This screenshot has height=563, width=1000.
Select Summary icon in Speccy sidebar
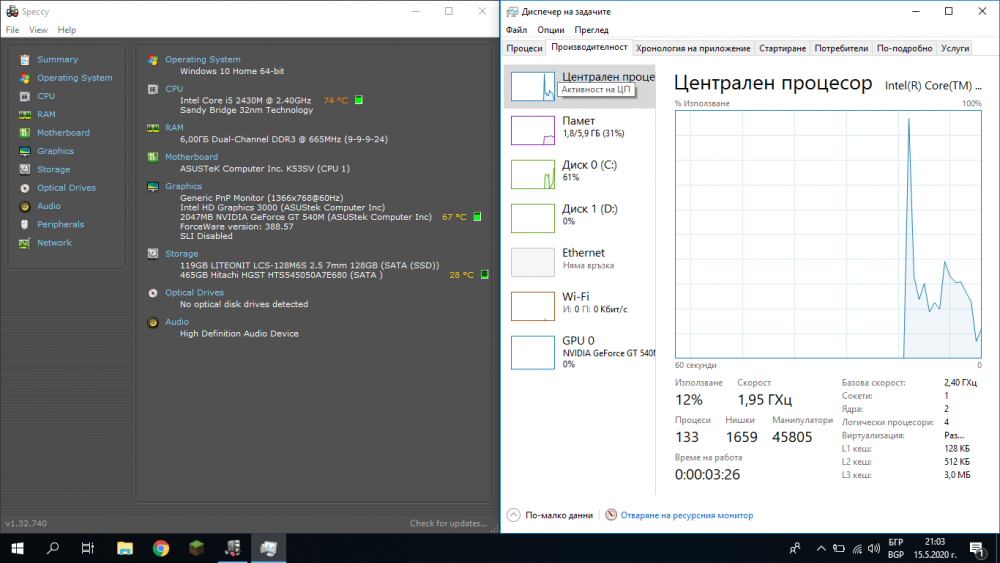pos(24,59)
